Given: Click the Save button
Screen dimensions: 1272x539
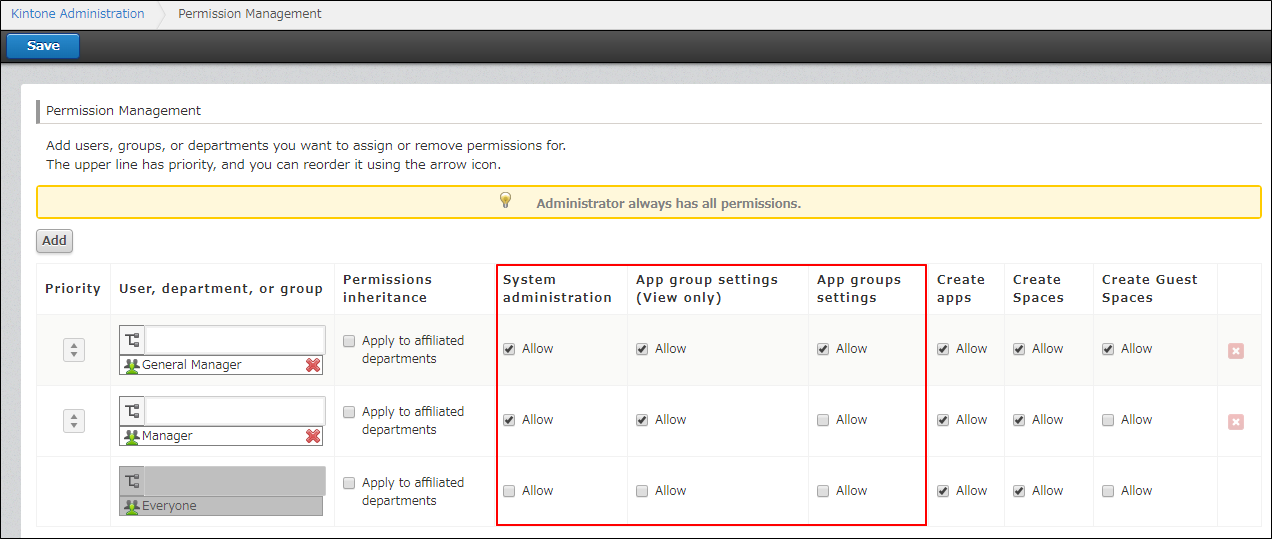Looking at the screenshot, I should pyautogui.click(x=43, y=46).
